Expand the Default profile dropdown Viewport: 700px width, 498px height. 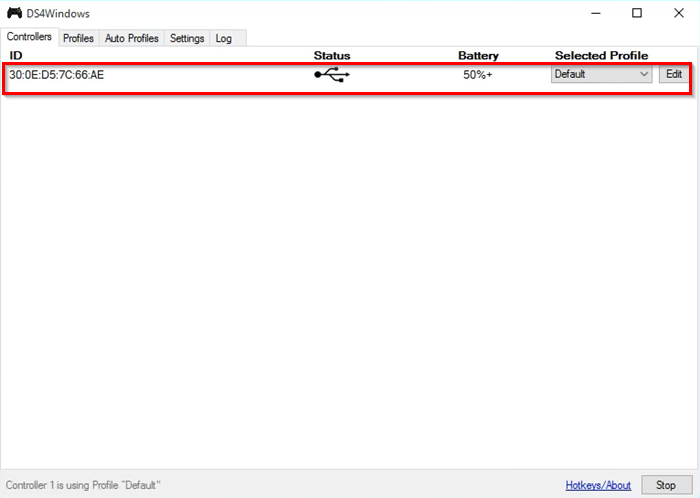coord(601,74)
